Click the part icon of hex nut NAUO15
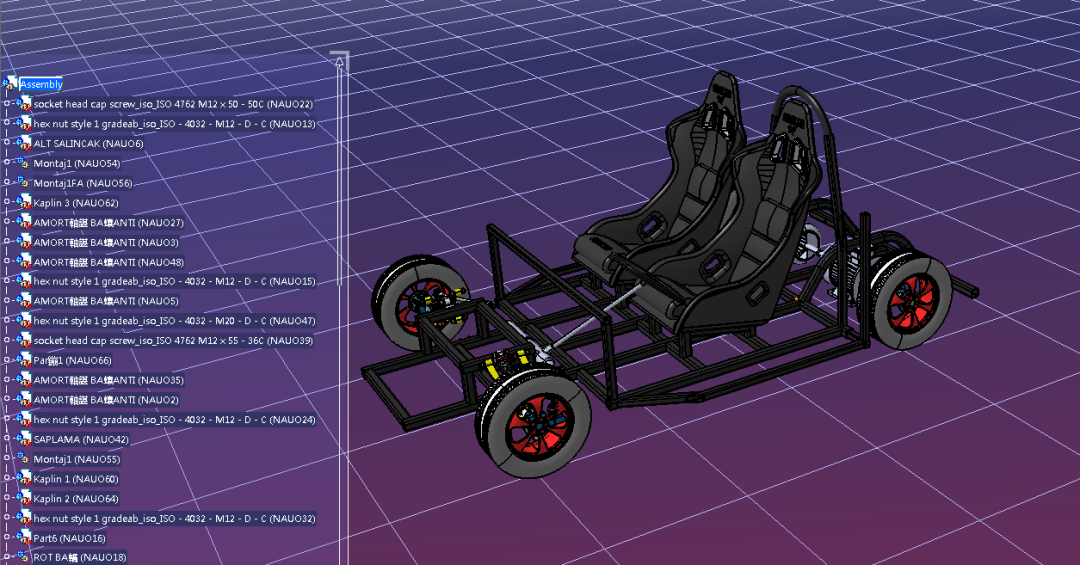Screen dimensions: 1080x565 (x=23, y=280)
